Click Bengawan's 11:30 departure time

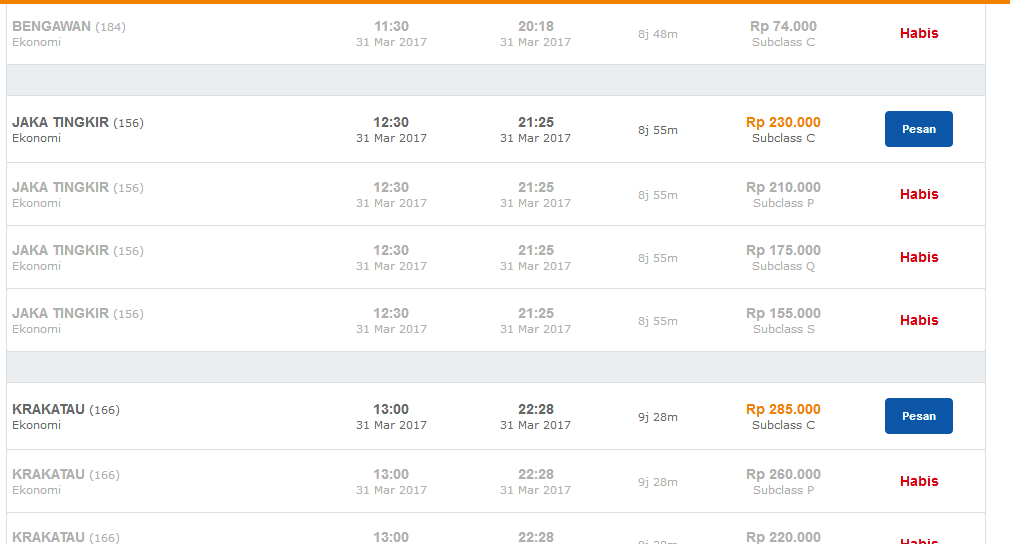coord(391,26)
